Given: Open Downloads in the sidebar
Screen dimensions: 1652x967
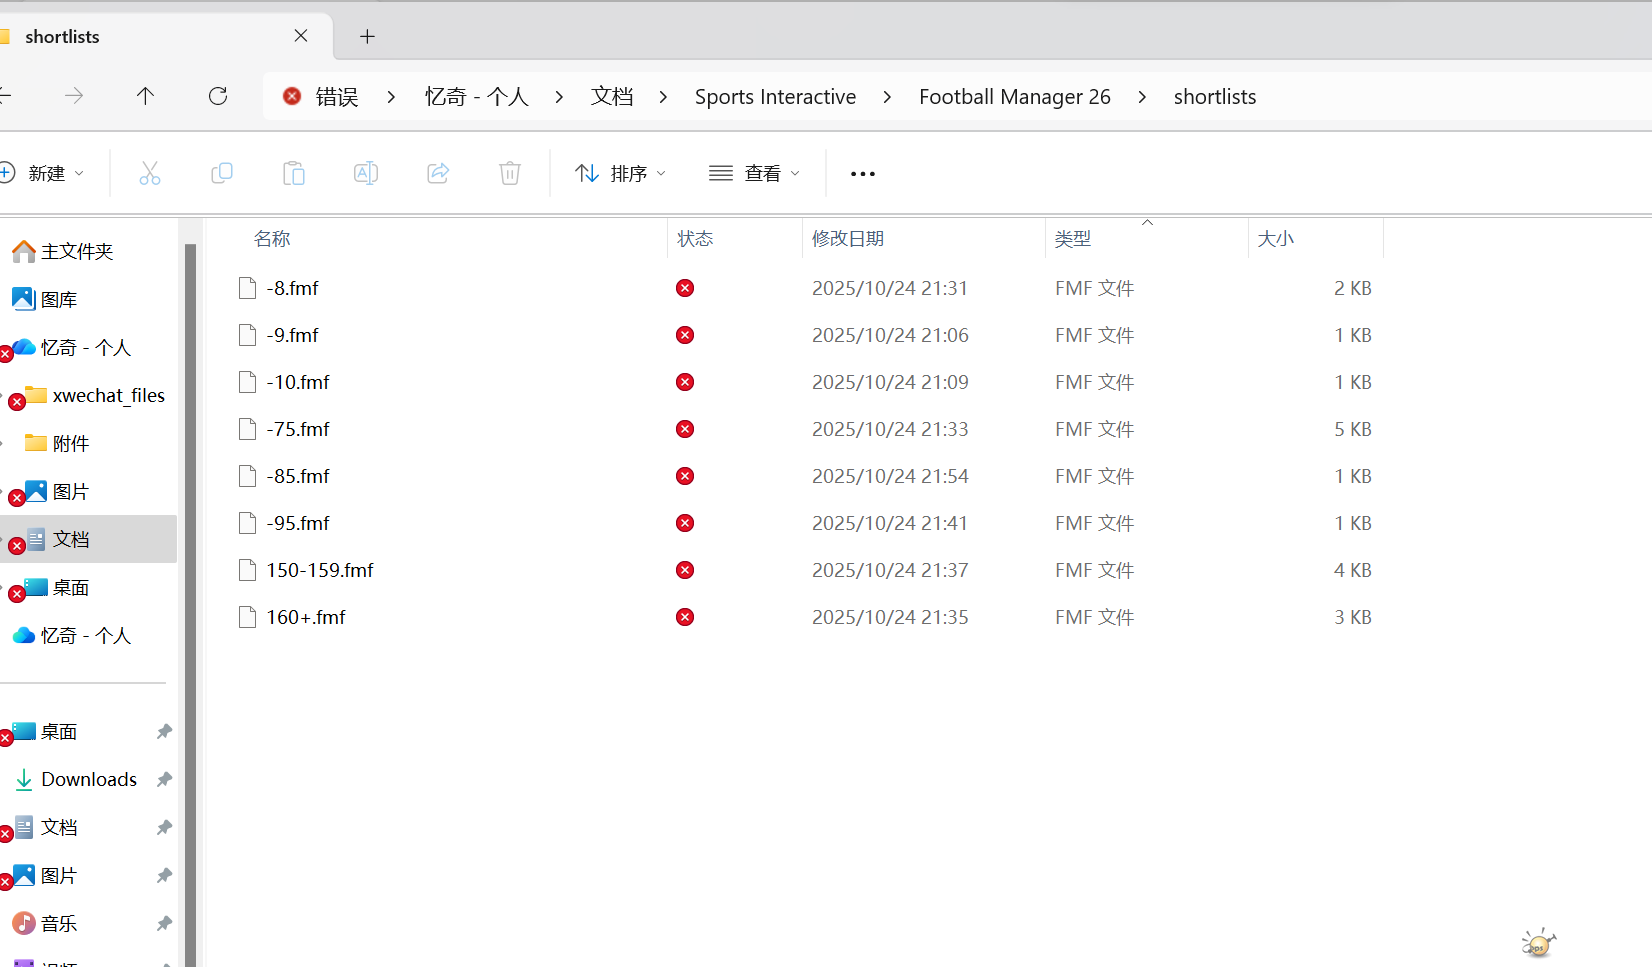Looking at the screenshot, I should click(88, 779).
